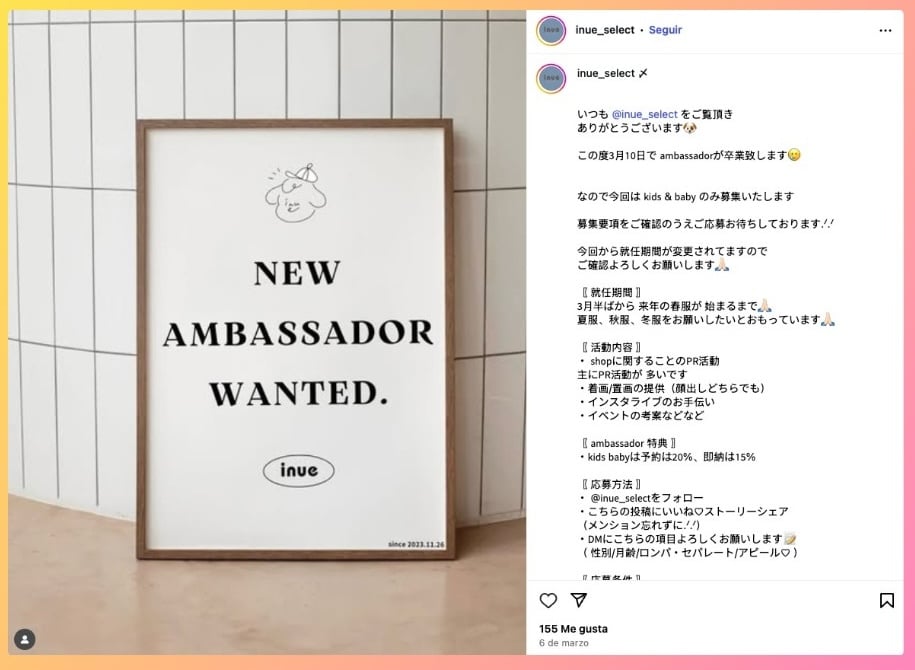Screen dimensions: 915x670
Task: Open inue_select username in post header
Action: pos(605,30)
